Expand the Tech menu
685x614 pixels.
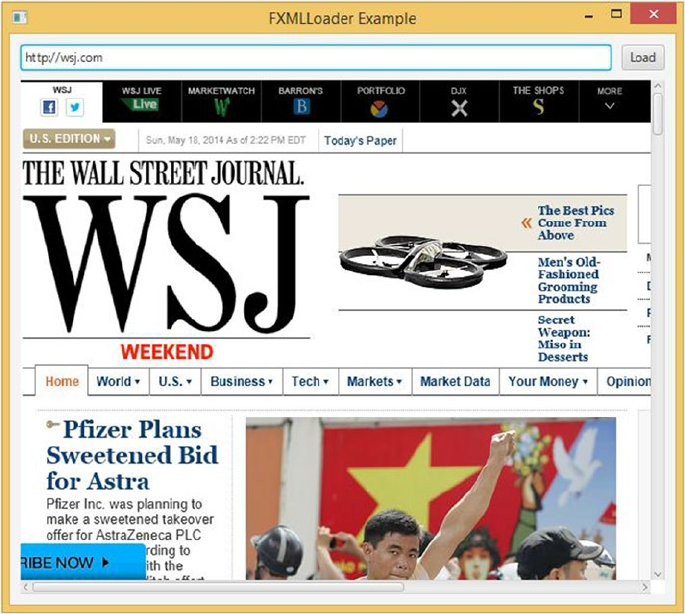(310, 382)
